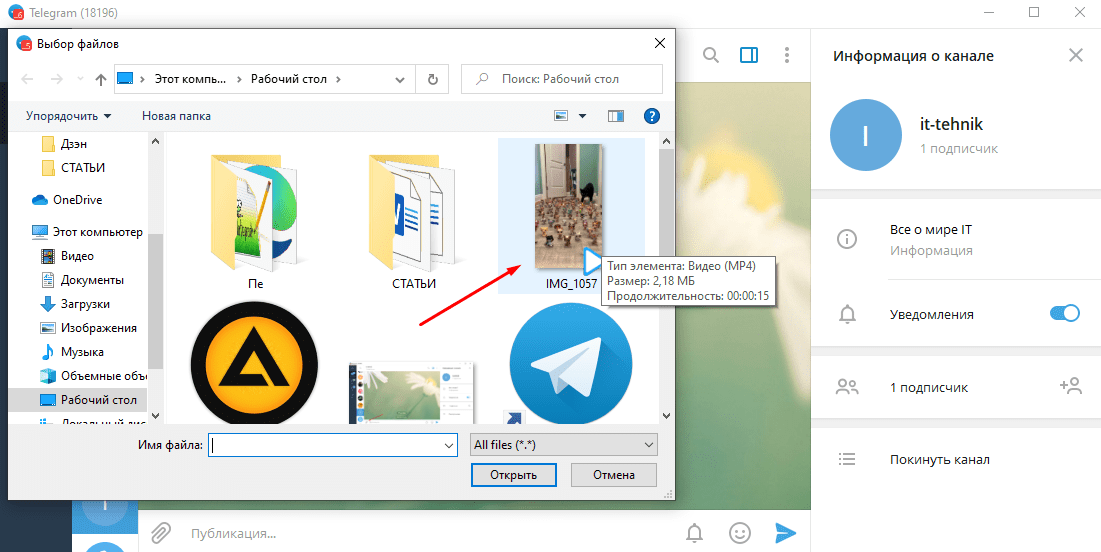The width and height of the screenshot is (1101, 552).
Task: Click the refresh button in file dialog
Action: (x=433, y=79)
